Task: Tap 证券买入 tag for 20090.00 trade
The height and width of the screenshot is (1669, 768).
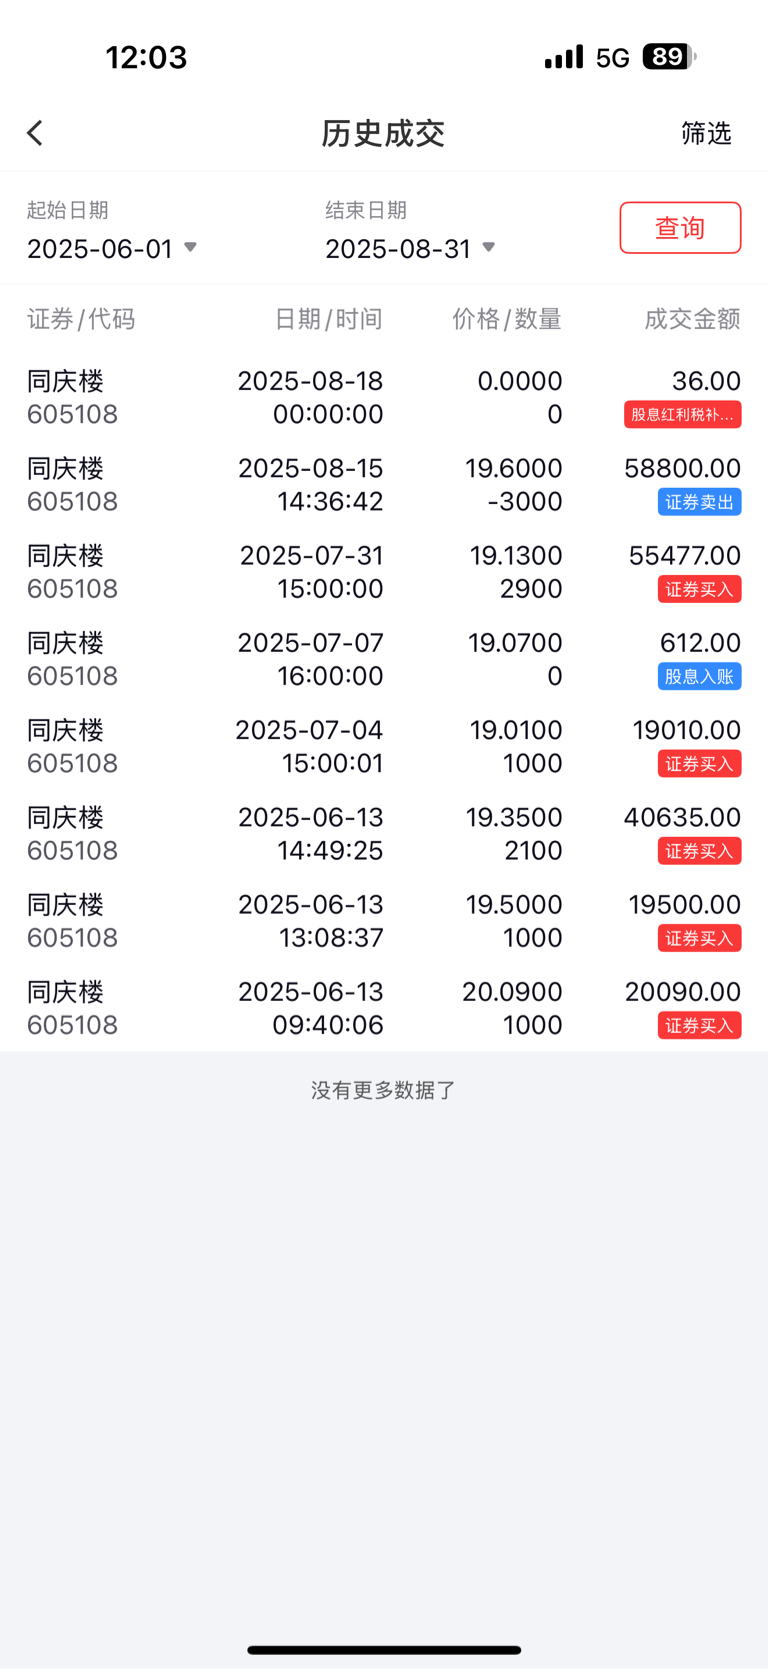Action: click(x=699, y=1025)
